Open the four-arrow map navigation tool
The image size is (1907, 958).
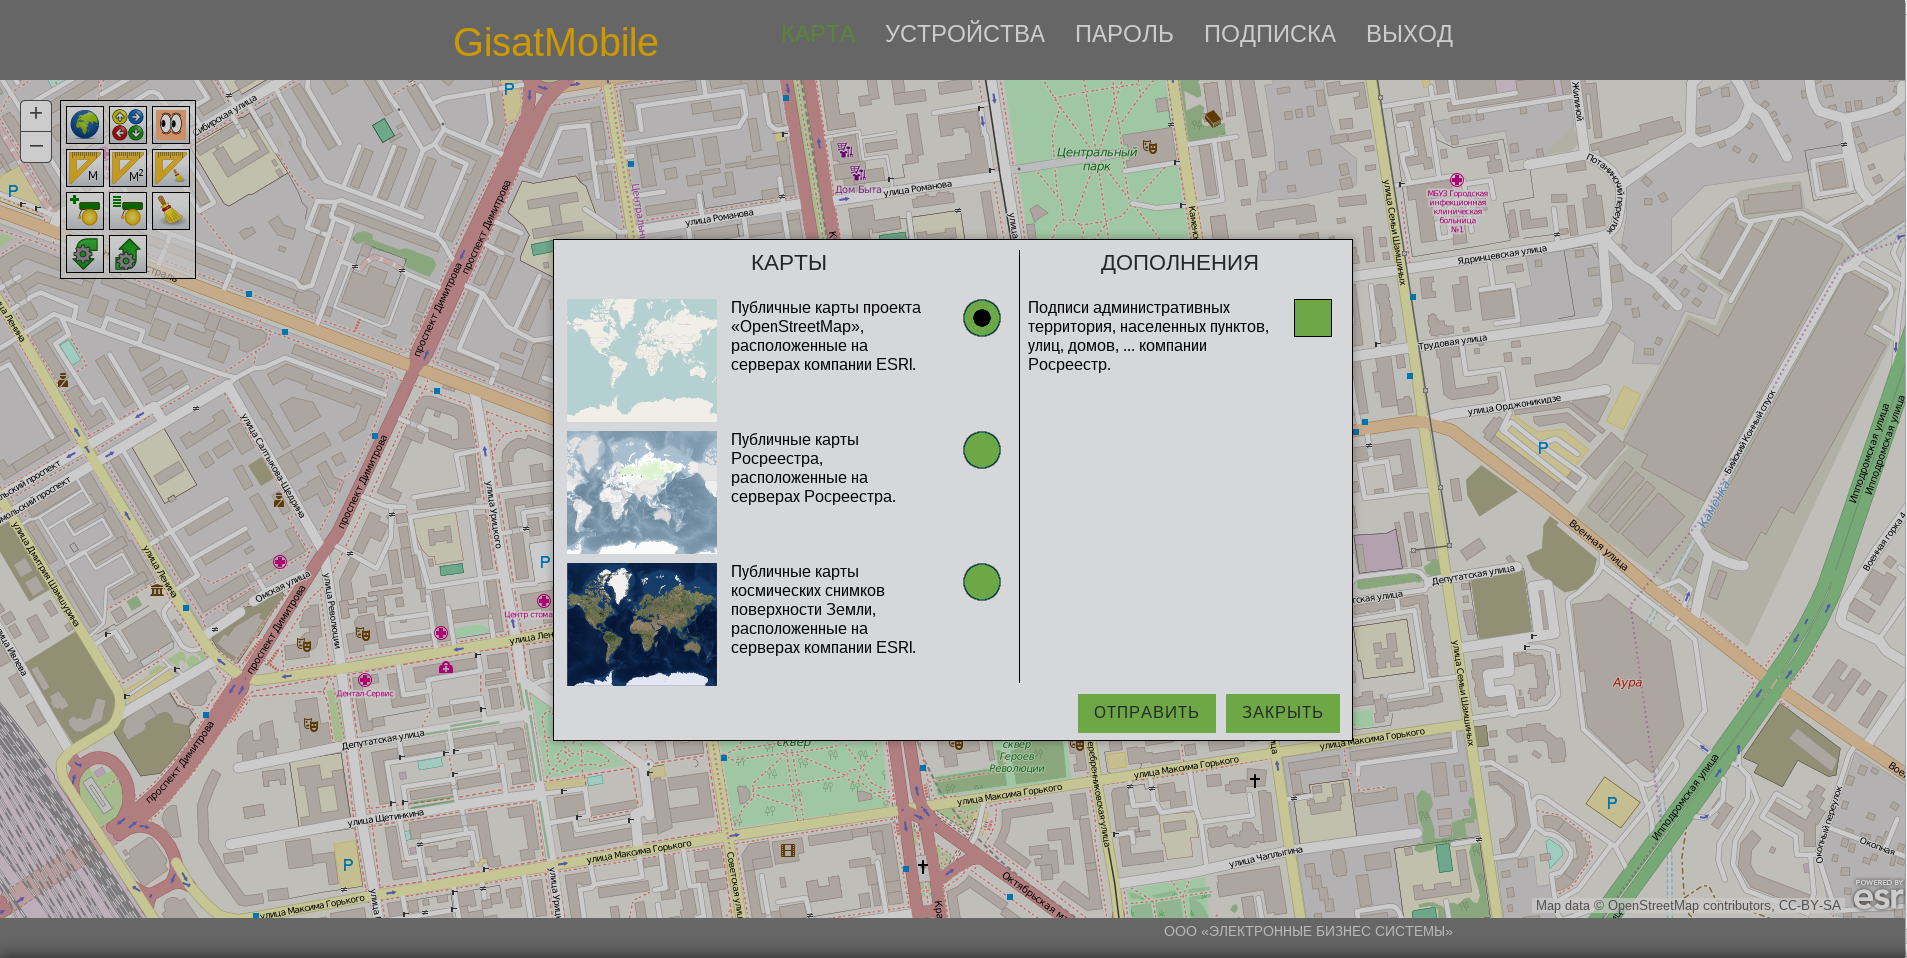tap(128, 125)
